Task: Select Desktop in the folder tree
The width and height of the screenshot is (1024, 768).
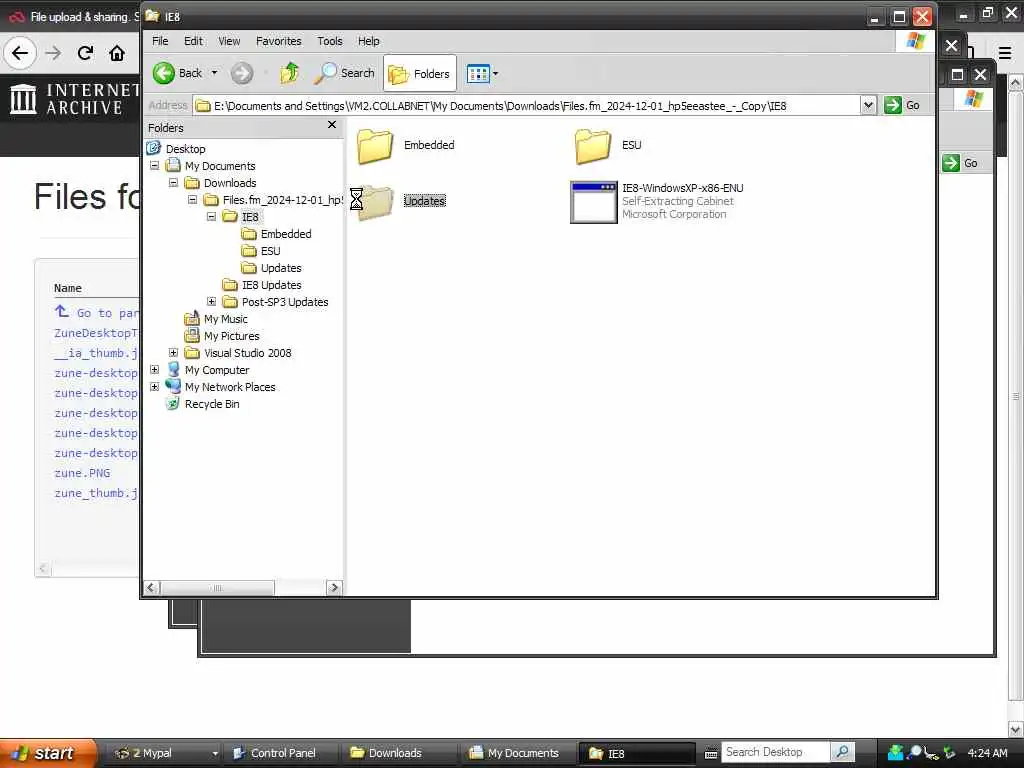Action: pos(185,149)
